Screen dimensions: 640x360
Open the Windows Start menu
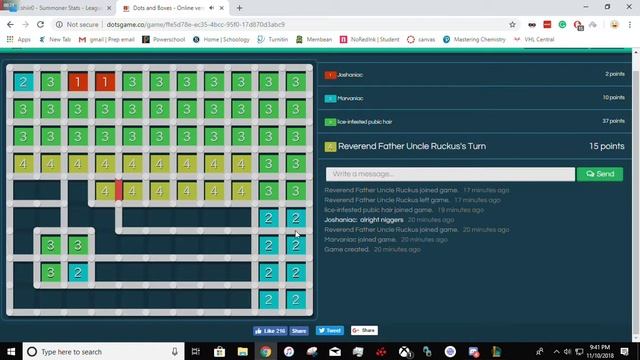point(11,351)
